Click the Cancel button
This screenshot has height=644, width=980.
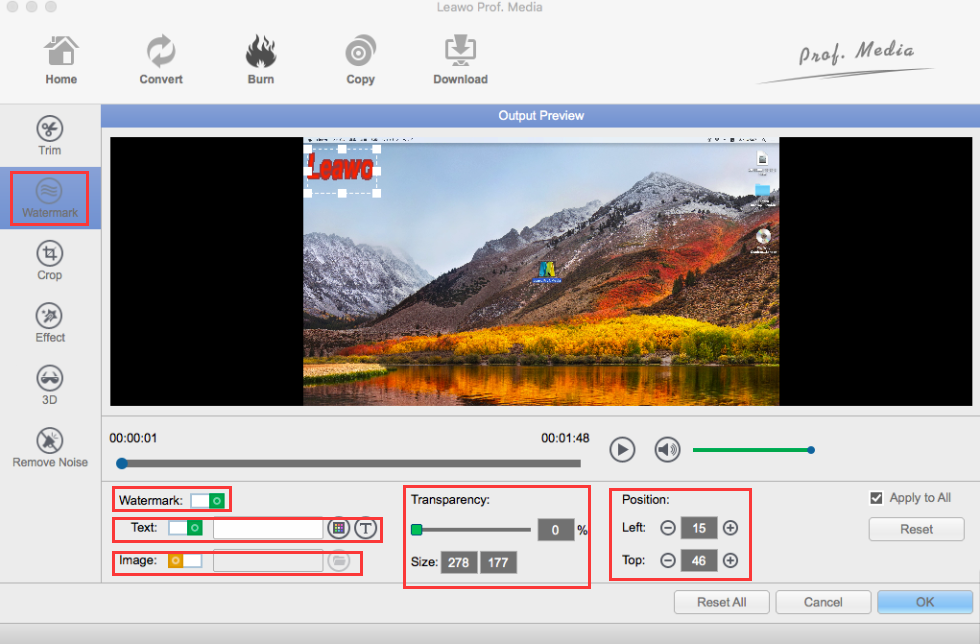(822, 602)
